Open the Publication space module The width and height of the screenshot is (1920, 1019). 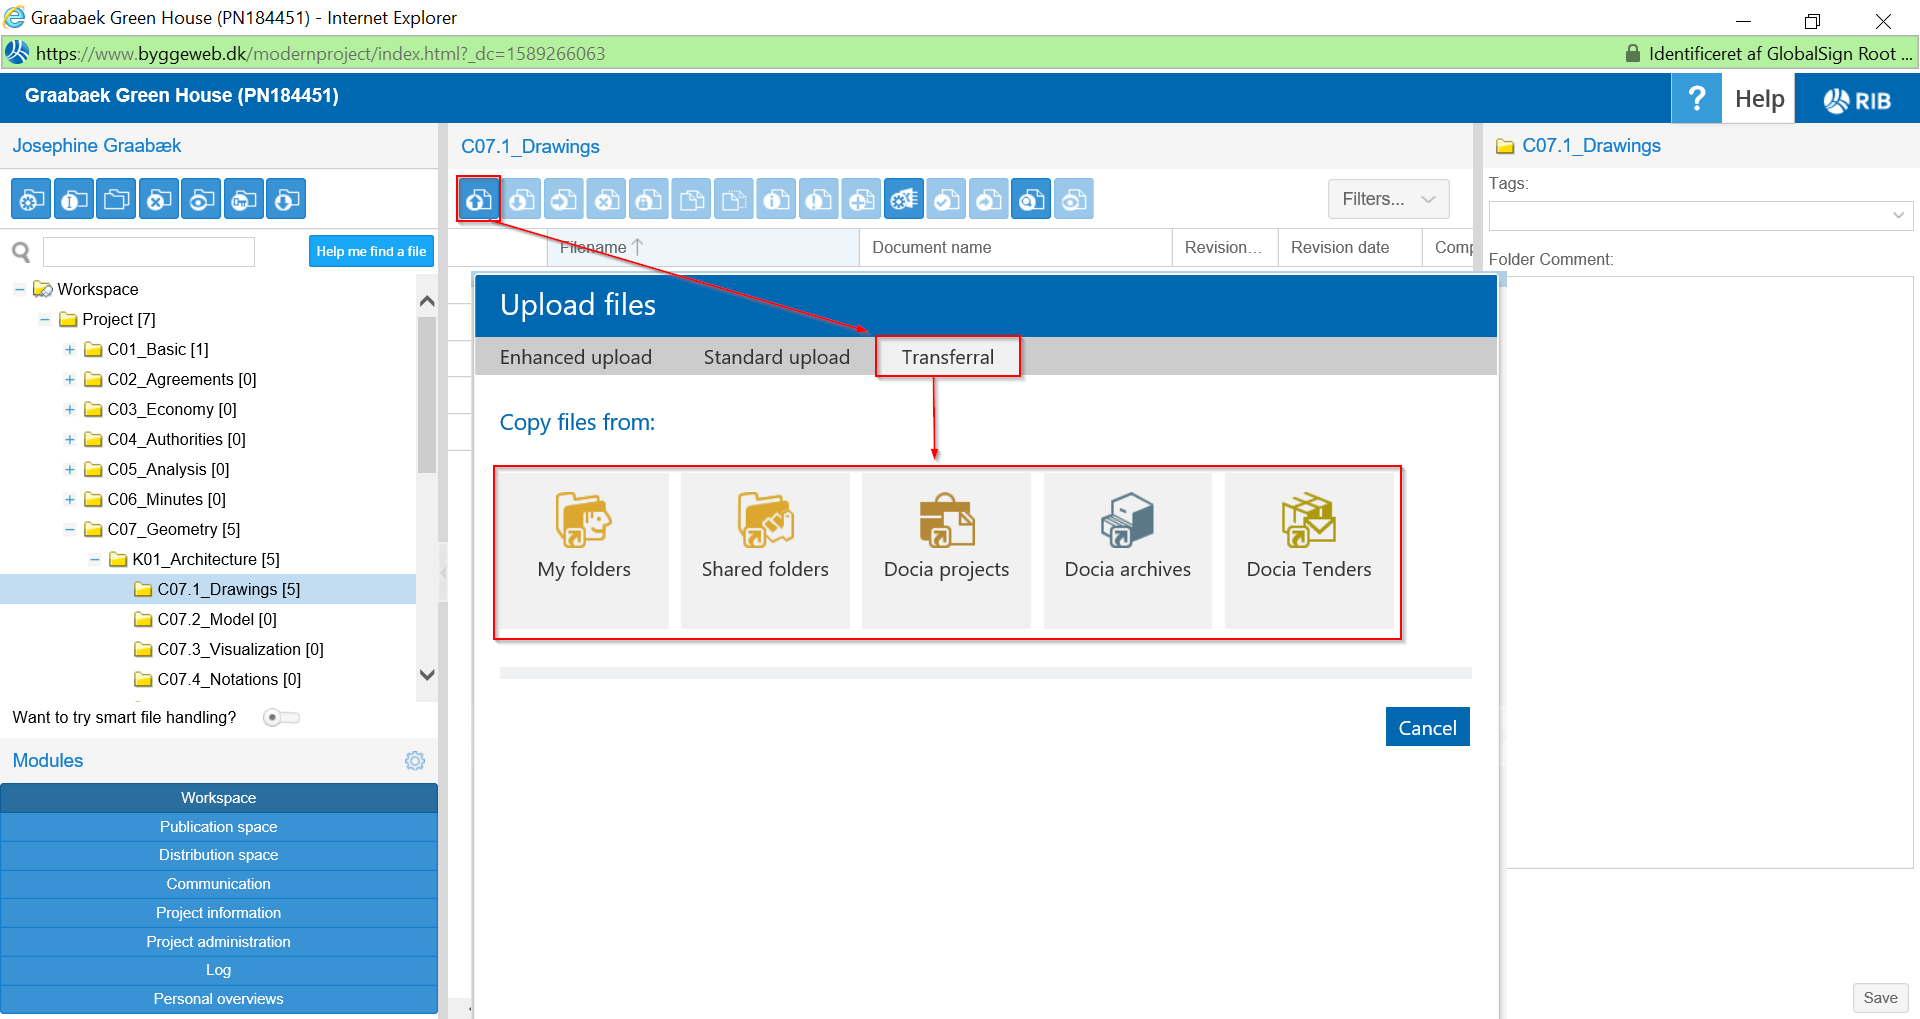(219, 827)
